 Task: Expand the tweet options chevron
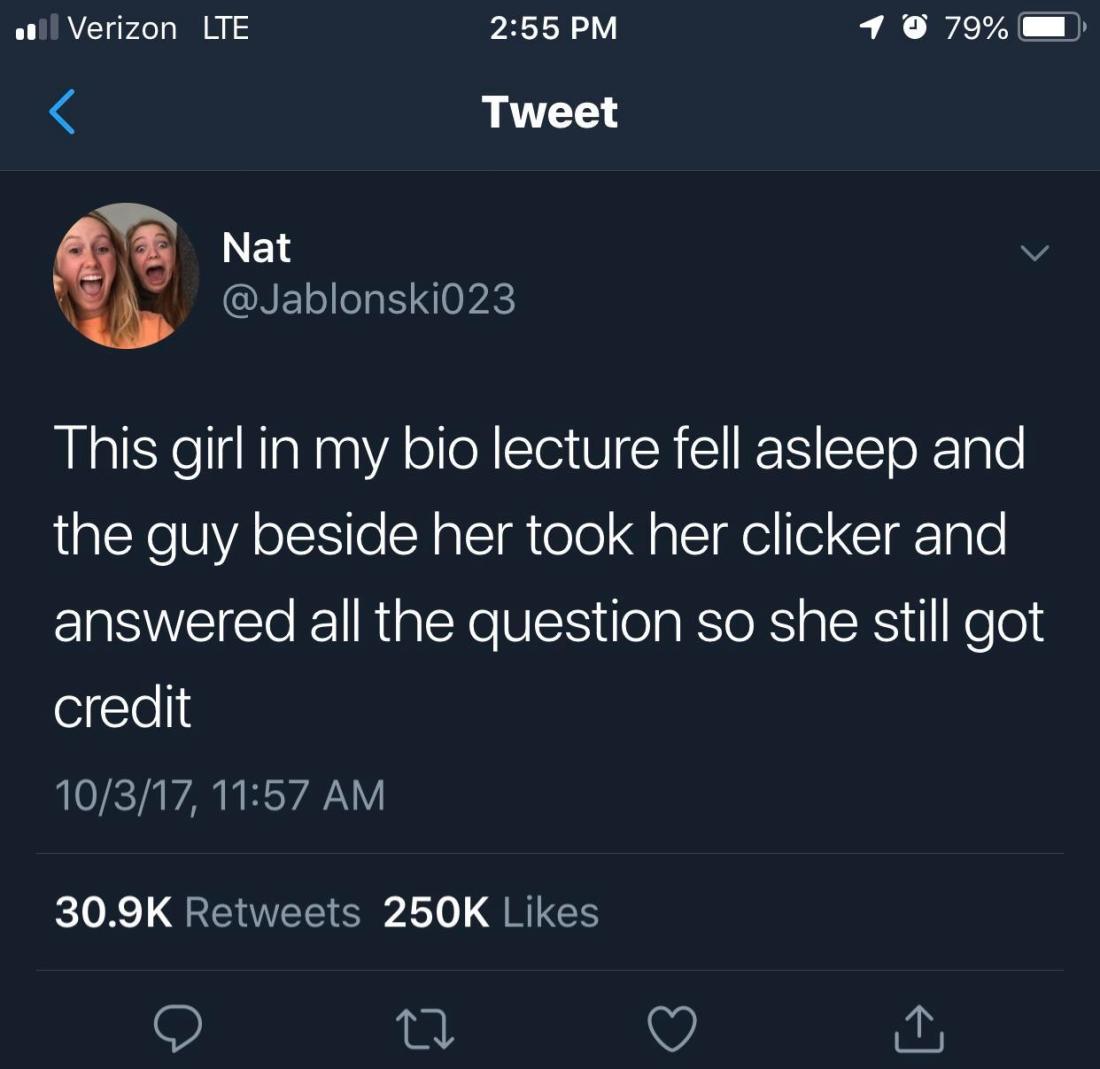click(1035, 253)
